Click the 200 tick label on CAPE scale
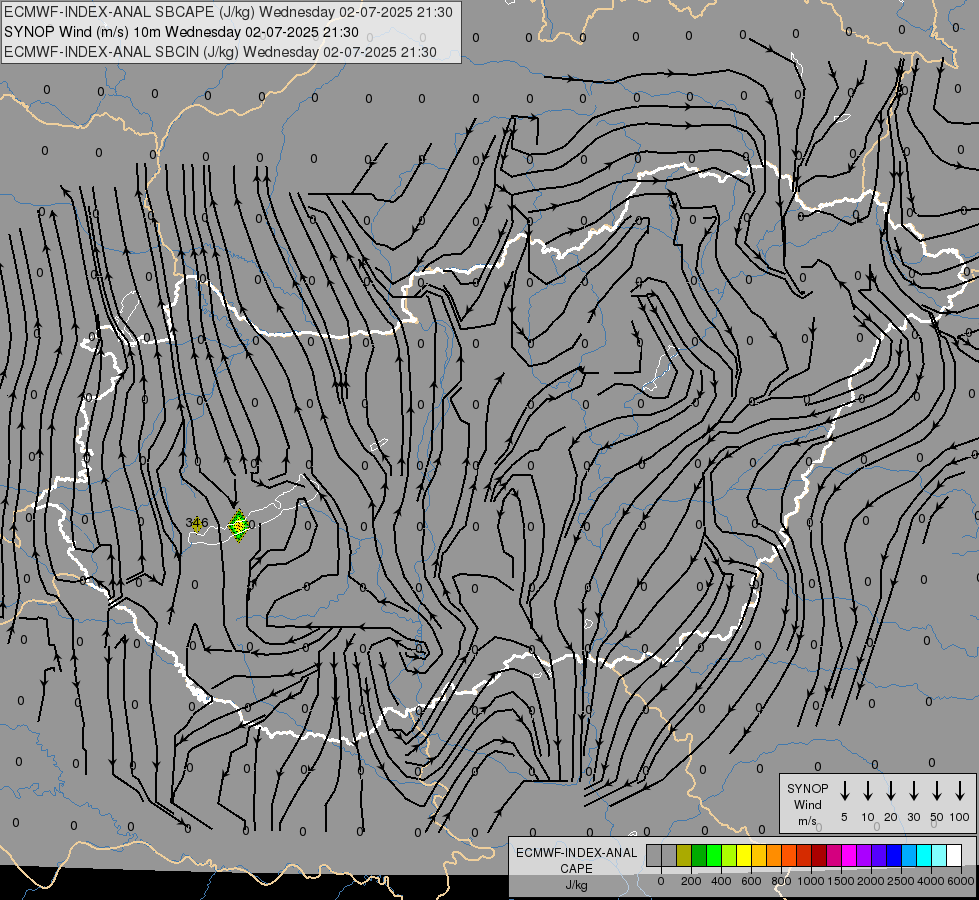Screen dimensions: 979x900 coord(691,881)
